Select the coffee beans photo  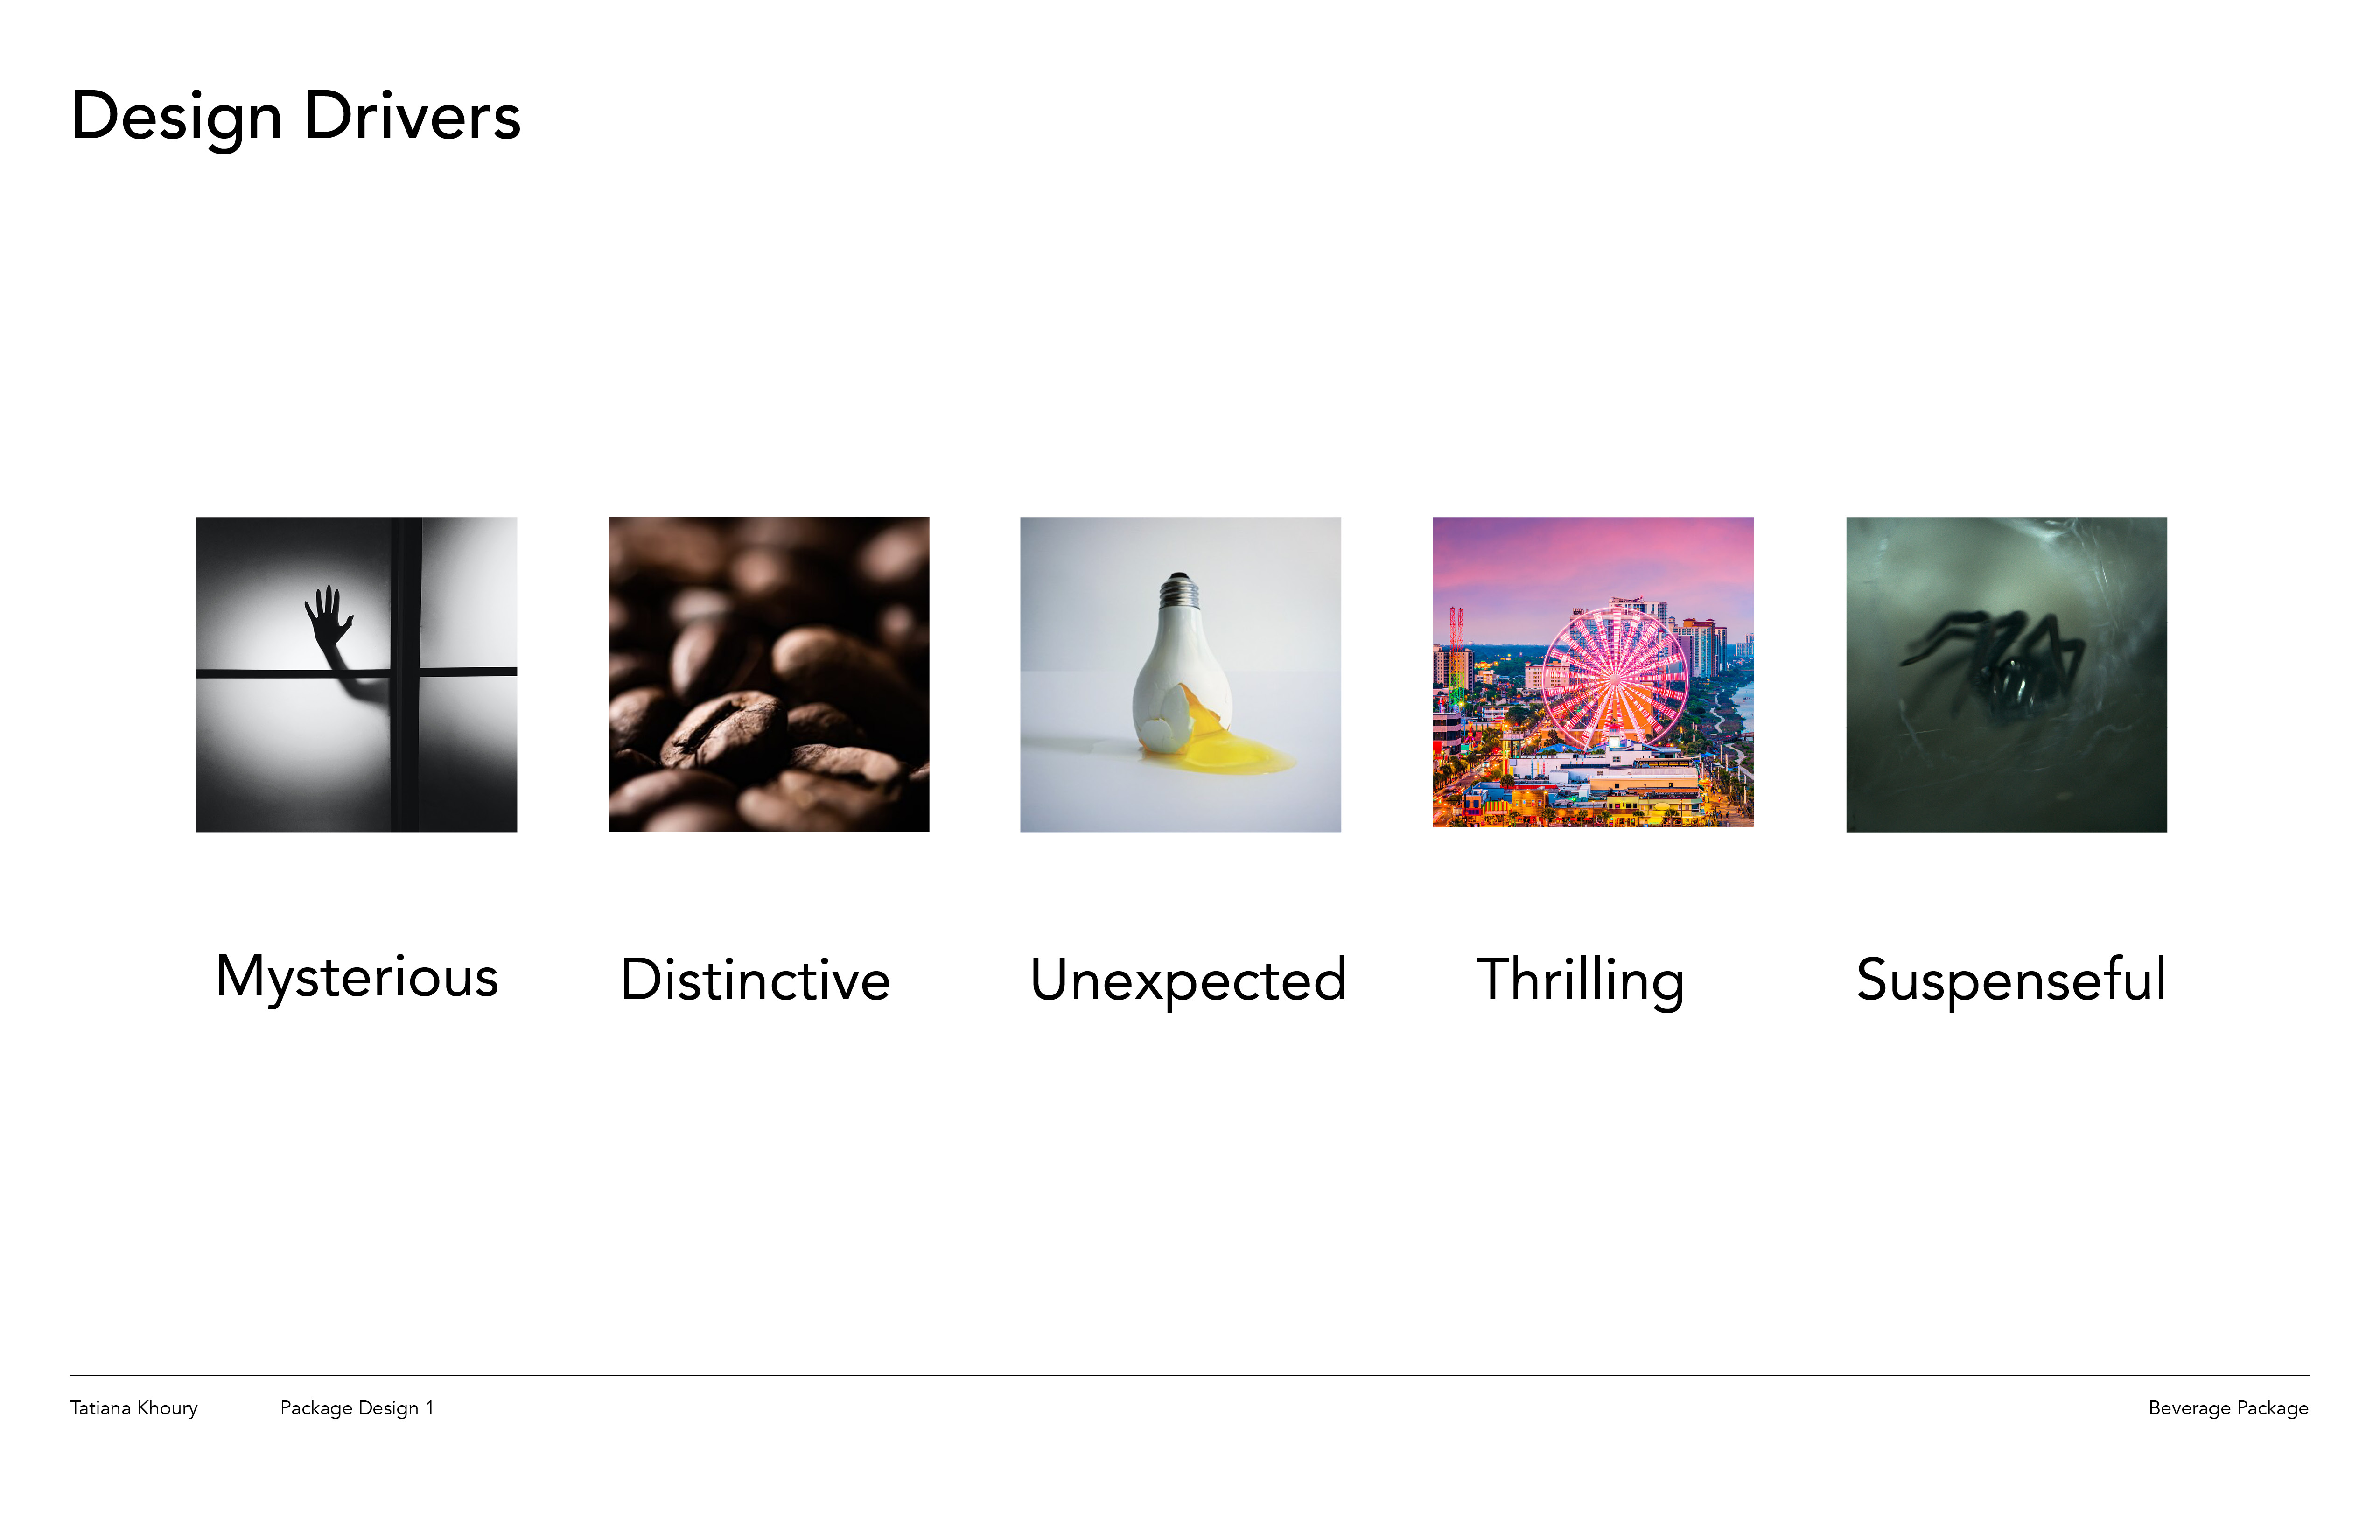click(768, 674)
